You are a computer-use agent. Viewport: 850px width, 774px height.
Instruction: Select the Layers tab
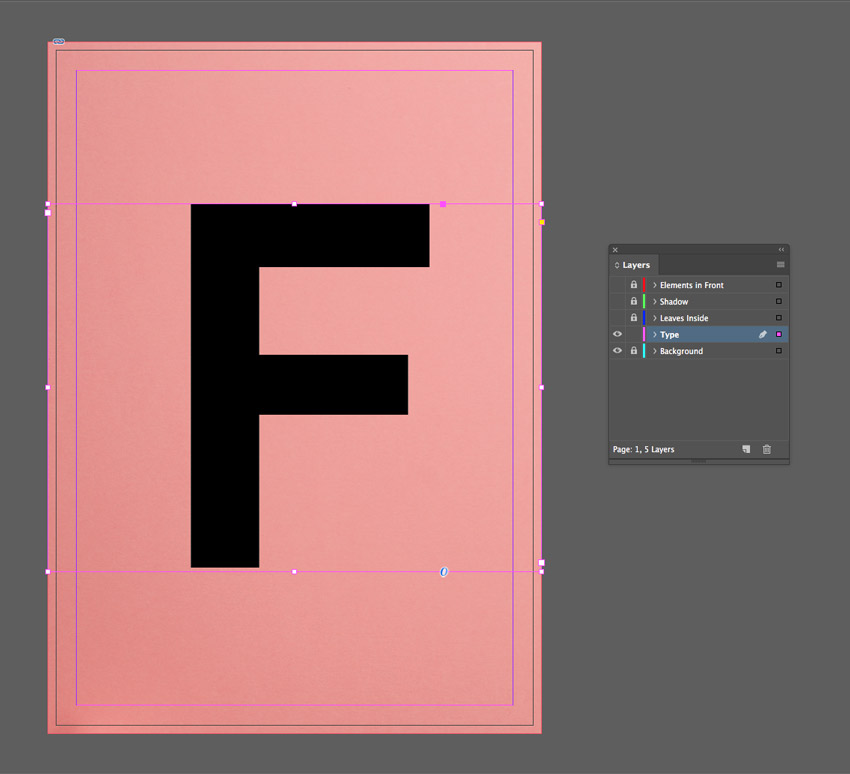[x=636, y=265]
